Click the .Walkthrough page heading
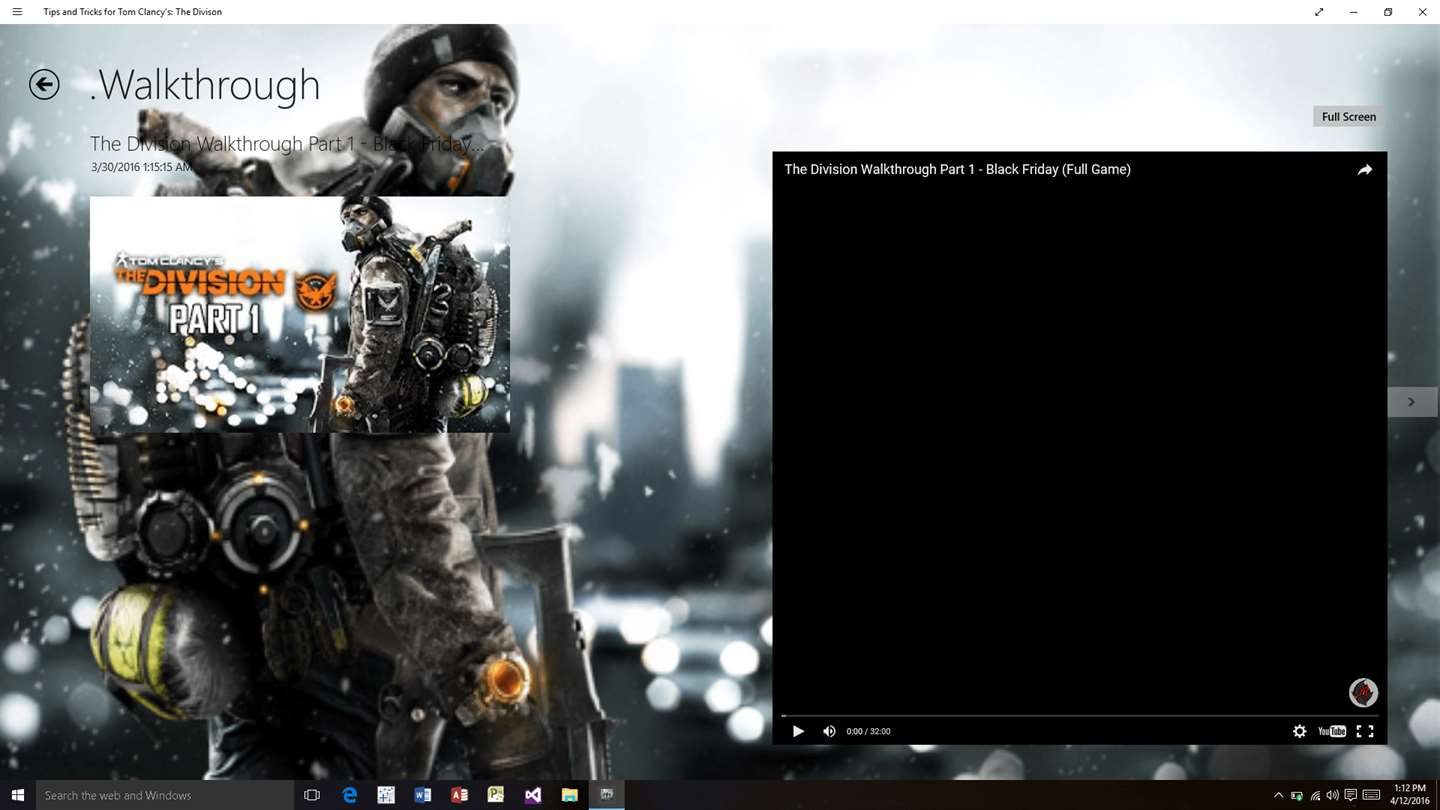This screenshot has width=1440, height=810. tap(205, 85)
